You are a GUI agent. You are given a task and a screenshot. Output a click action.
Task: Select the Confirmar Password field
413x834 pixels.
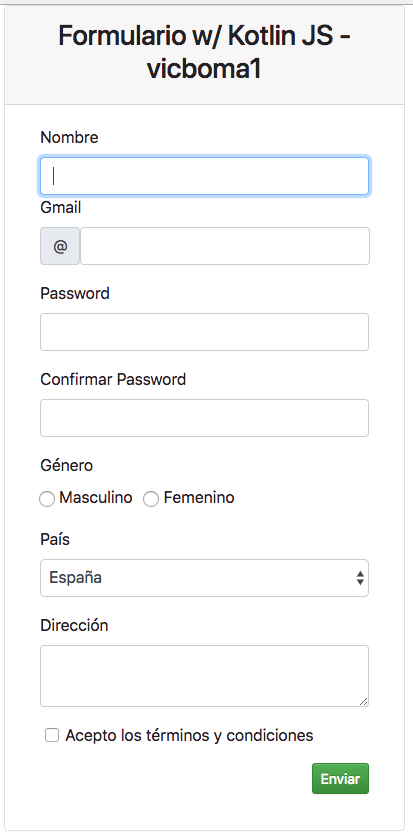(204, 418)
